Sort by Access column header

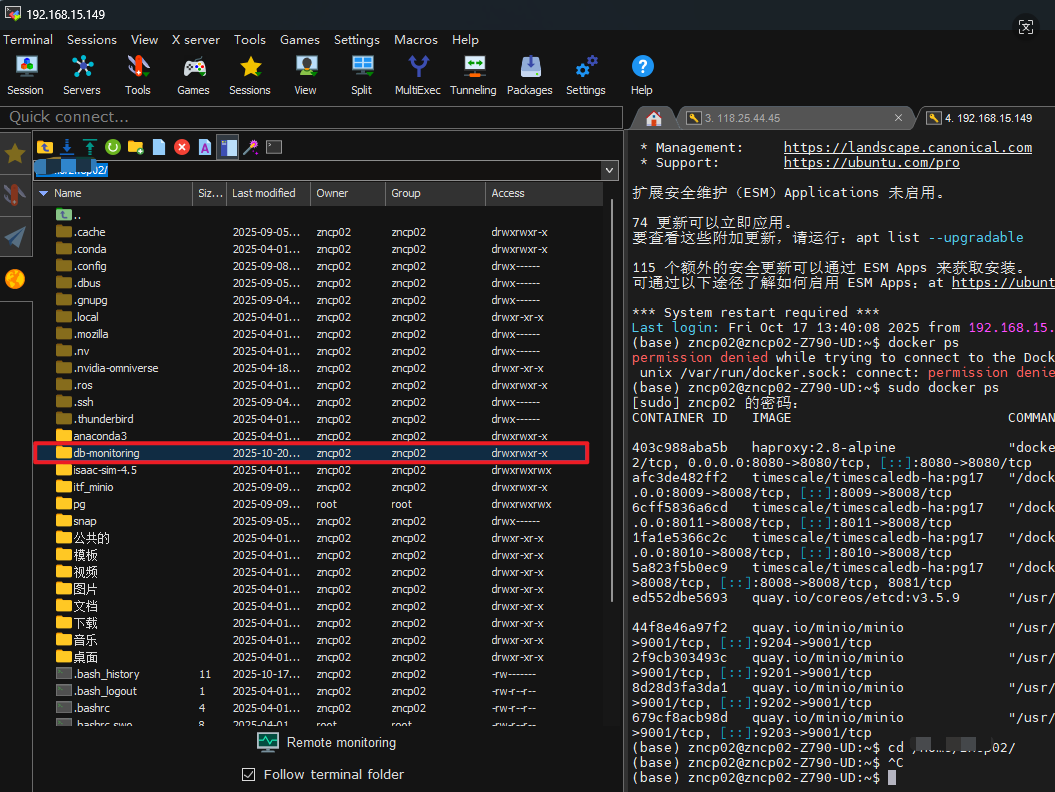click(x=544, y=194)
